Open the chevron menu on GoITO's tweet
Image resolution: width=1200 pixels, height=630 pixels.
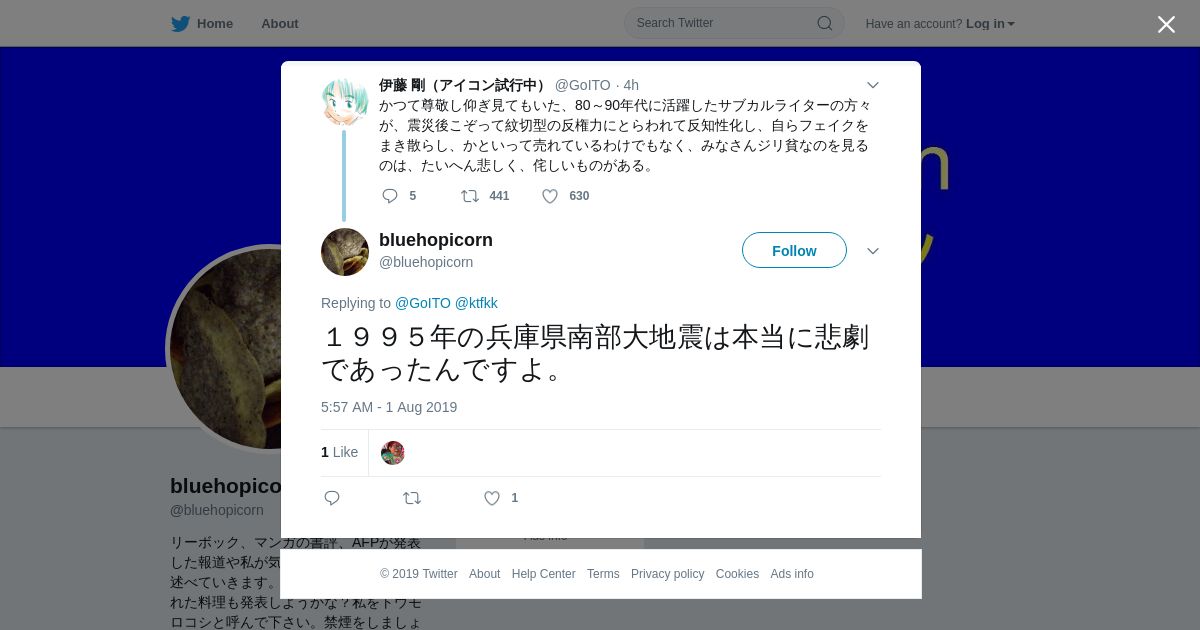(x=872, y=85)
